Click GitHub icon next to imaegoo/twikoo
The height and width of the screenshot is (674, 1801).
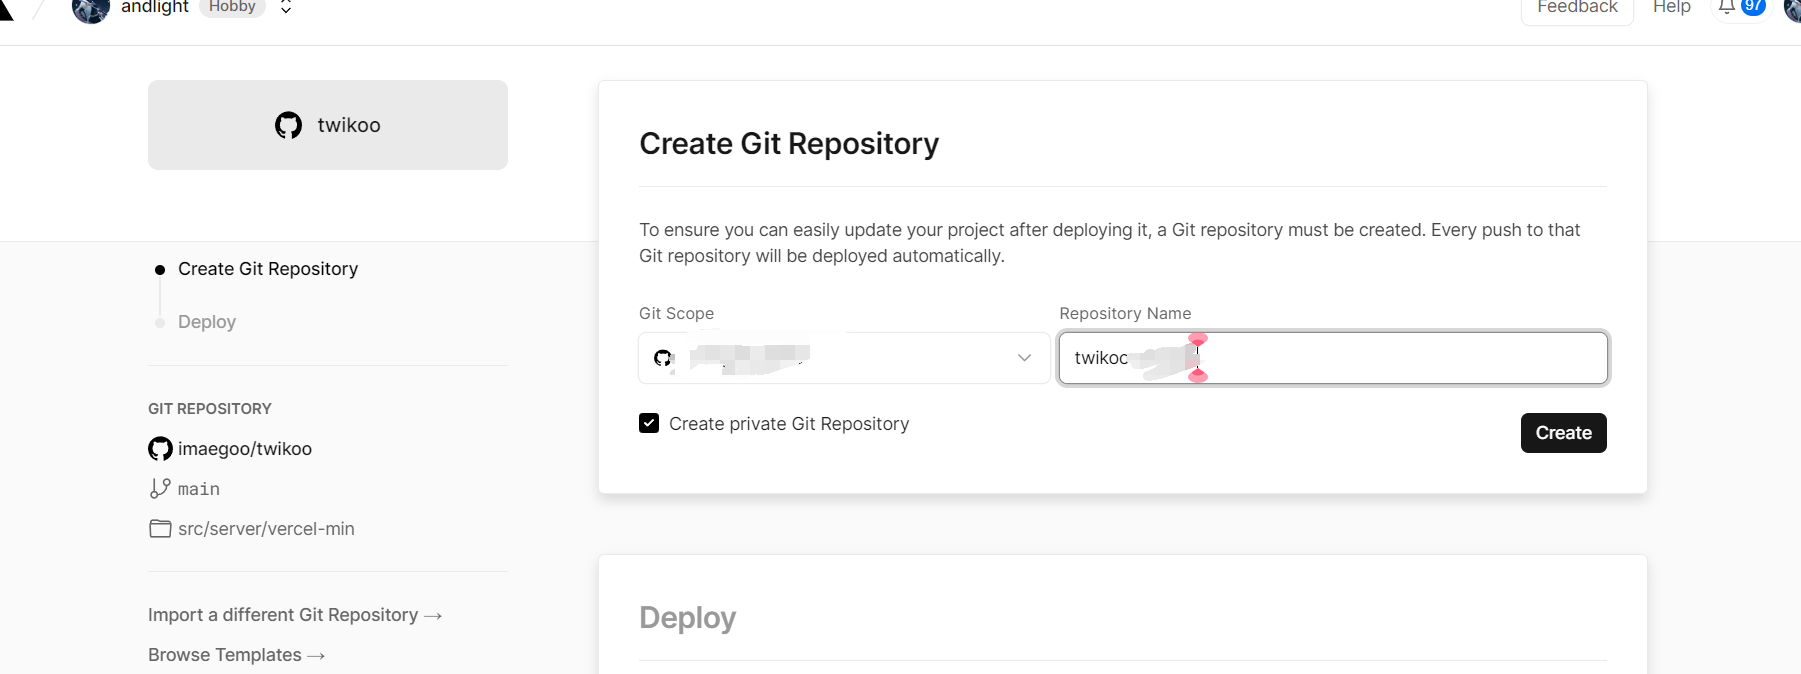coord(160,449)
